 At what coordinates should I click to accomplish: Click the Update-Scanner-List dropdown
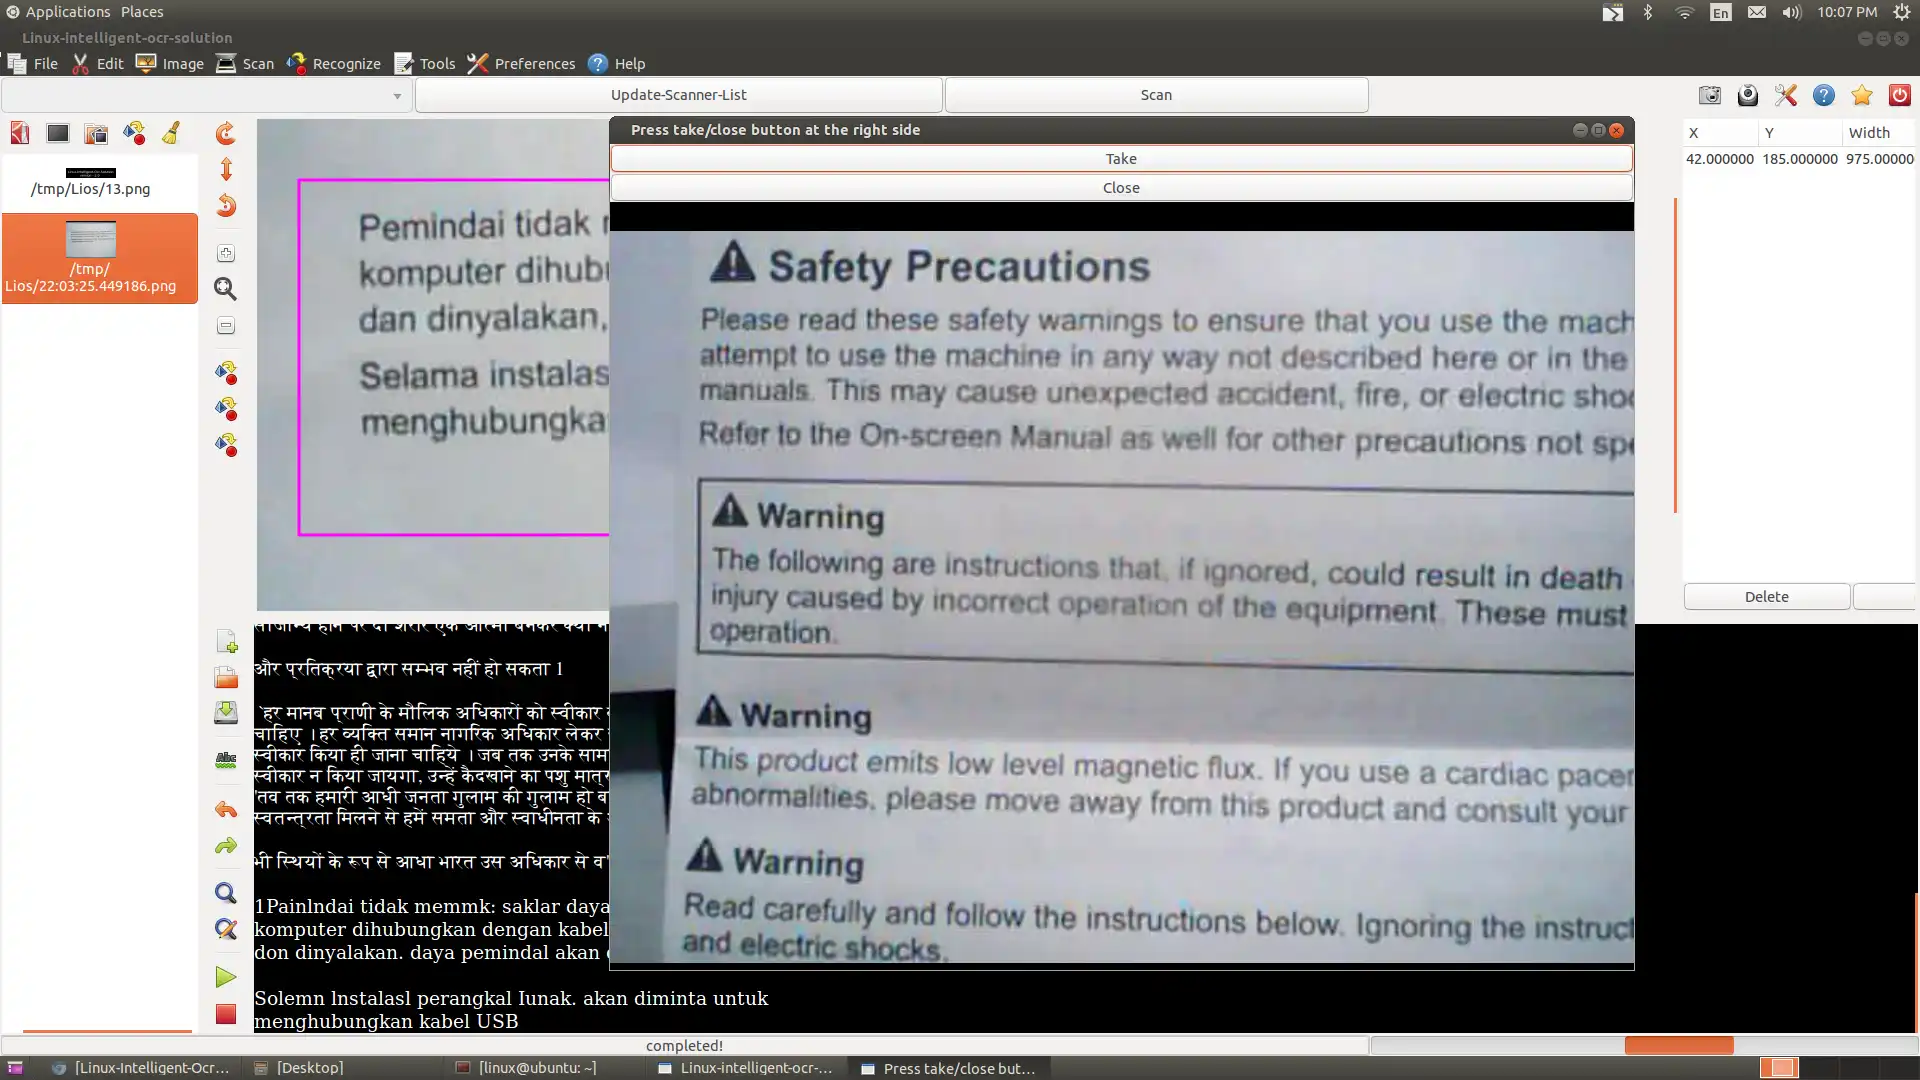coord(678,94)
